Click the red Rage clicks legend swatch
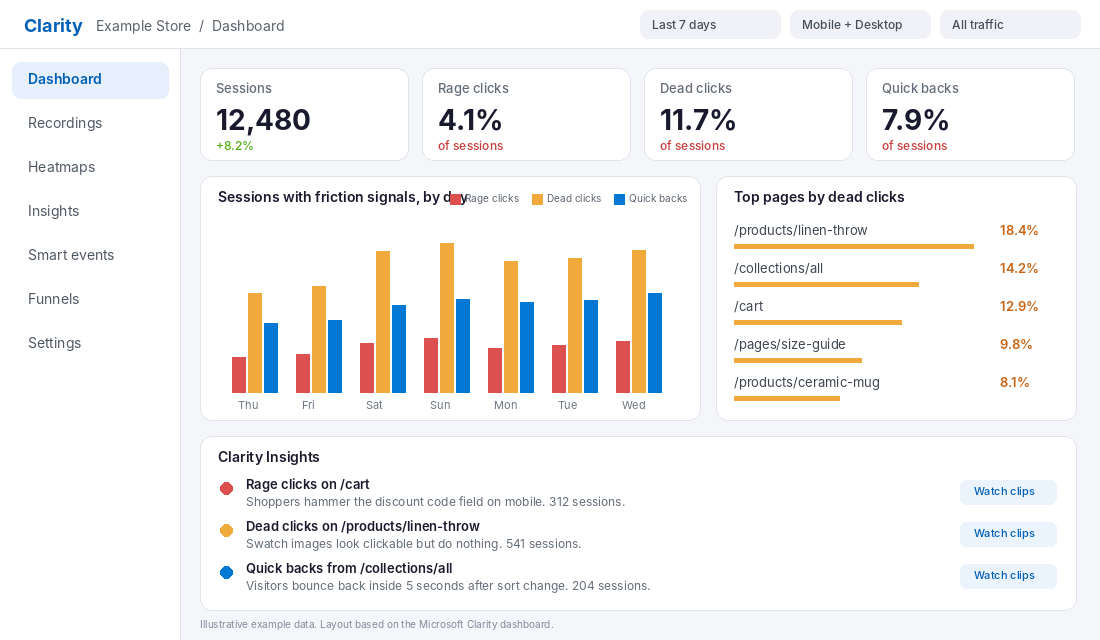This screenshot has width=1100, height=640. (x=456, y=199)
